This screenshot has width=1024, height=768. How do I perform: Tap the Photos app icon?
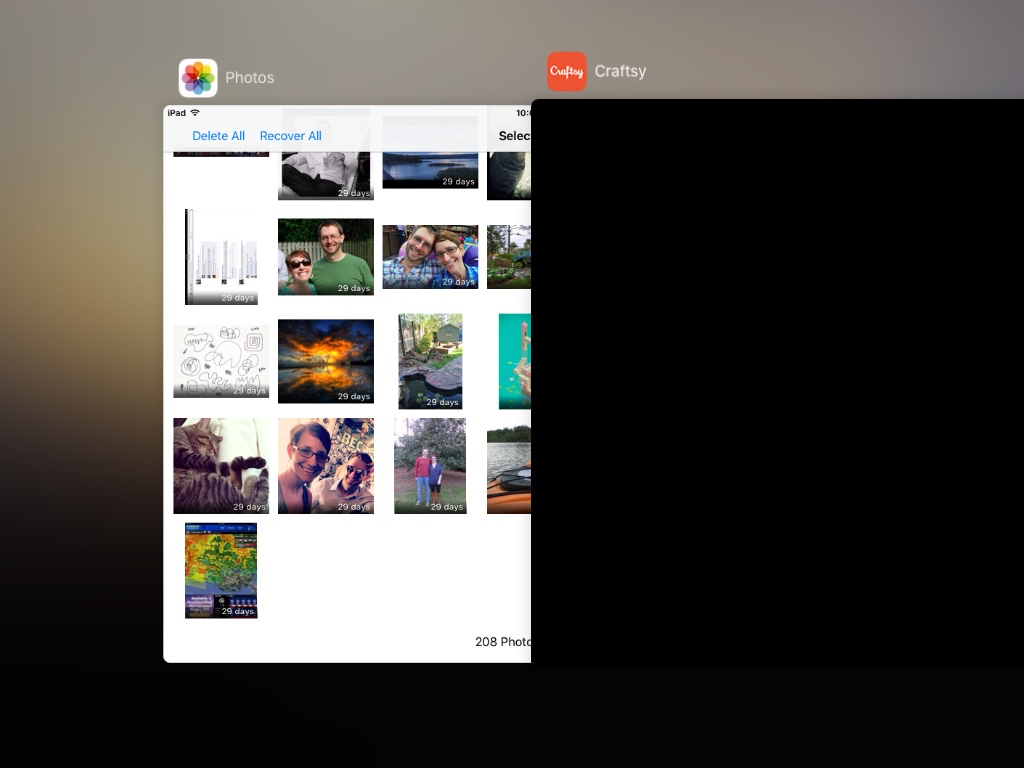coord(198,78)
